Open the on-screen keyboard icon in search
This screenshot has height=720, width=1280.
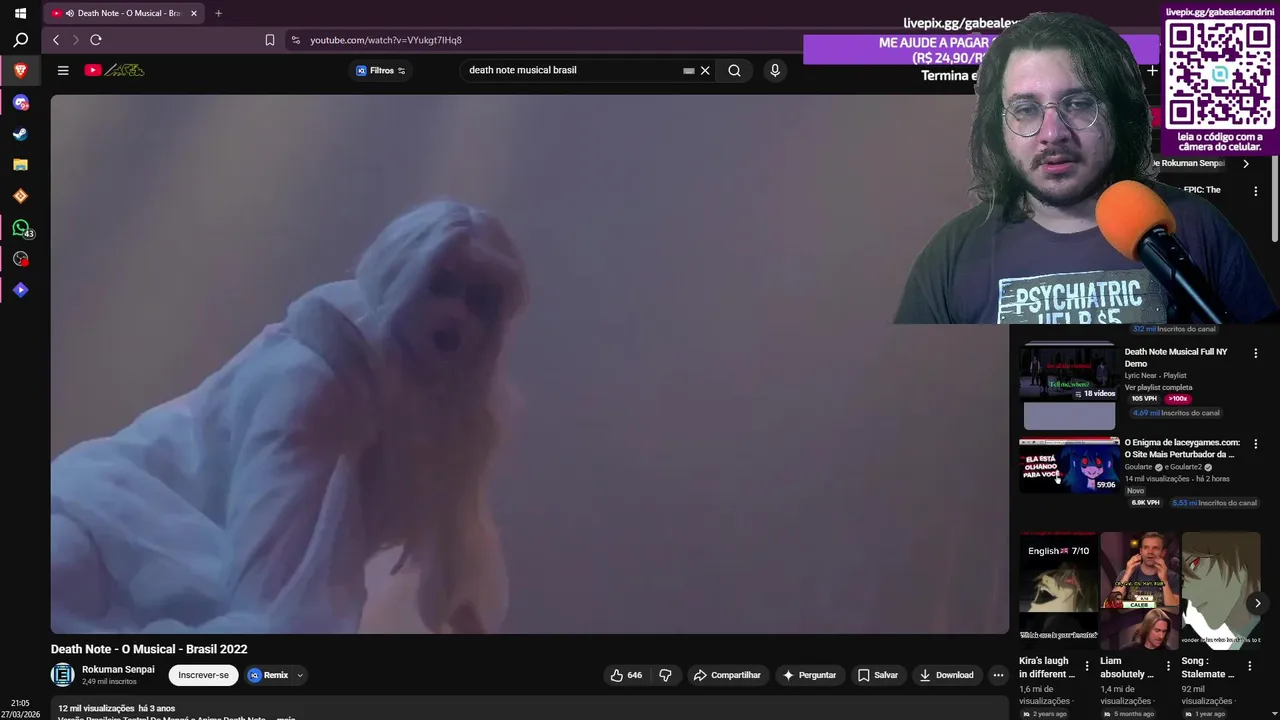tap(688, 71)
